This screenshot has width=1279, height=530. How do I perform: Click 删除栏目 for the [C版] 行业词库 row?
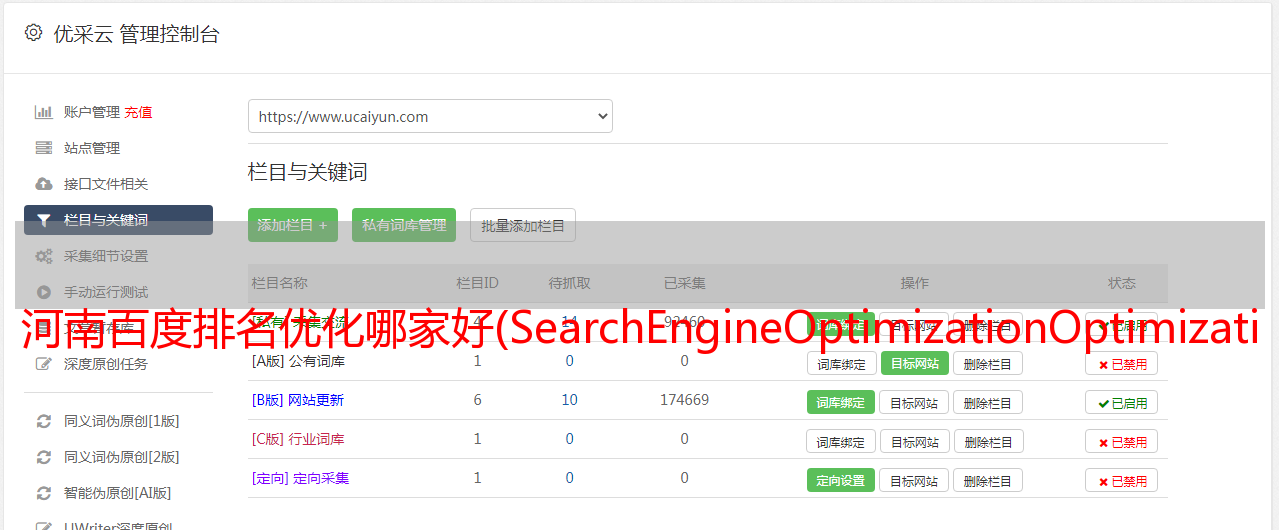click(x=988, y=442)
